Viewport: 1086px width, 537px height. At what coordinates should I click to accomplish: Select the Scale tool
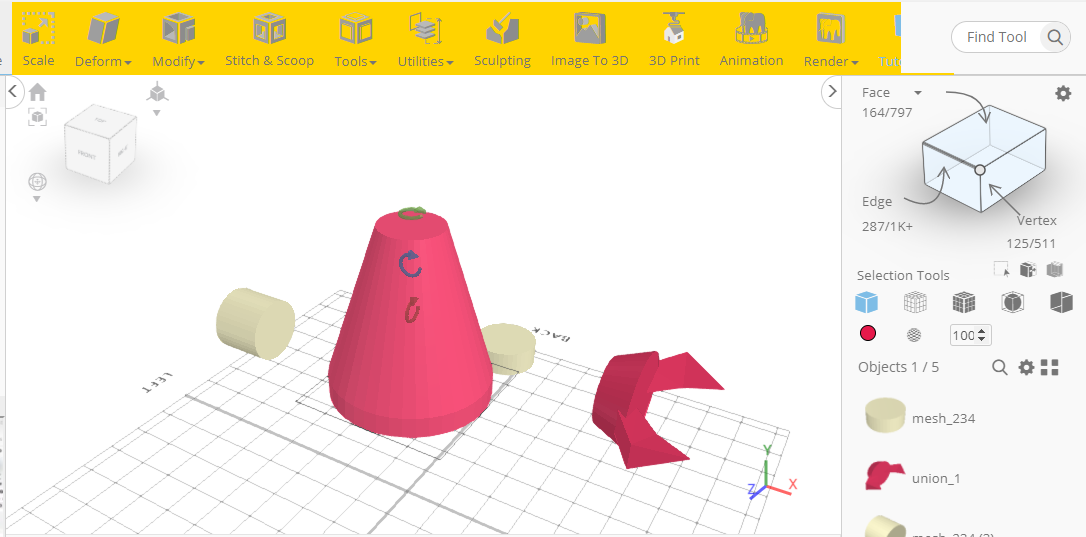click(x=38, y=40)
